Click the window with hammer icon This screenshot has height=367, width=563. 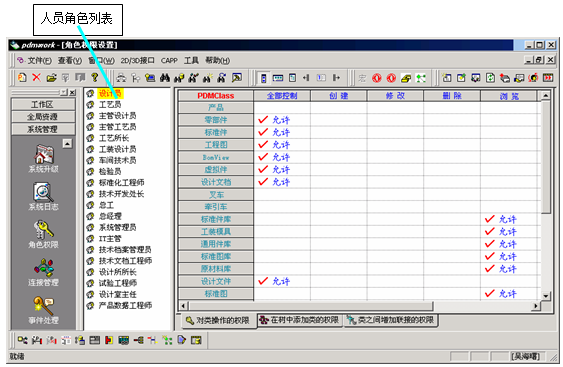pyautogui.click(x=237, y=78)
